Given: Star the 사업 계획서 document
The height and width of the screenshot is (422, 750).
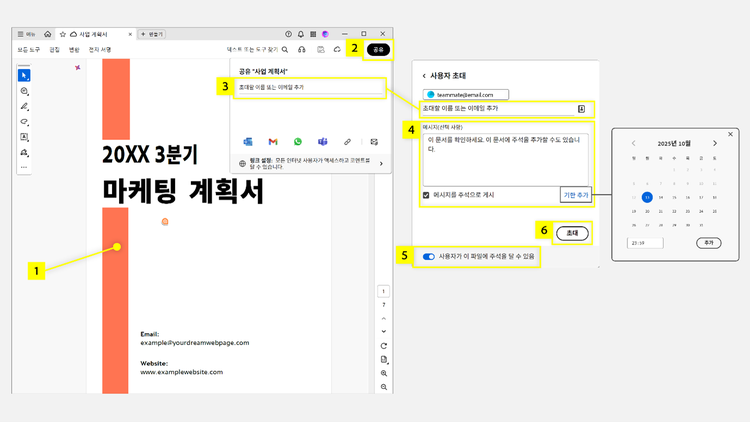Looking at the screenshot, I should tap(63, 34).
